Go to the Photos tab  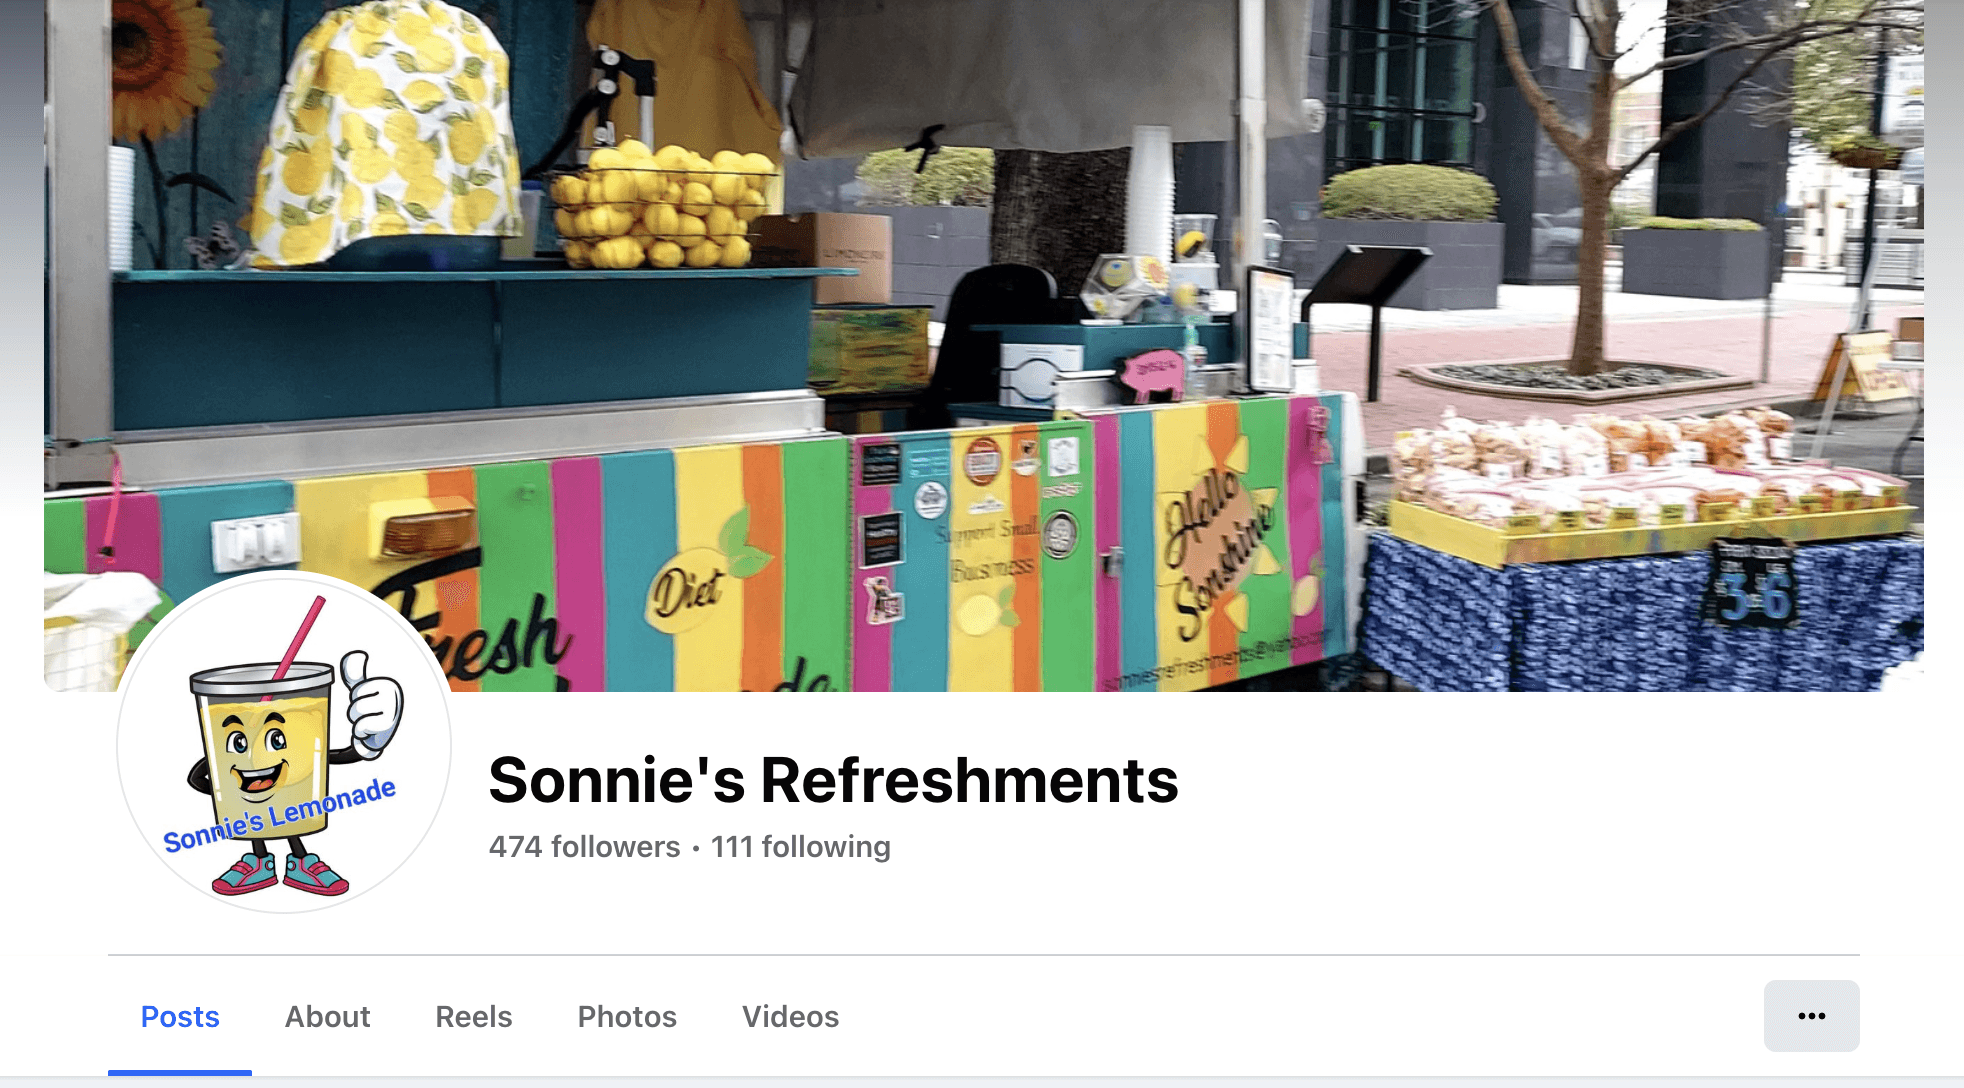(627, 1017)
